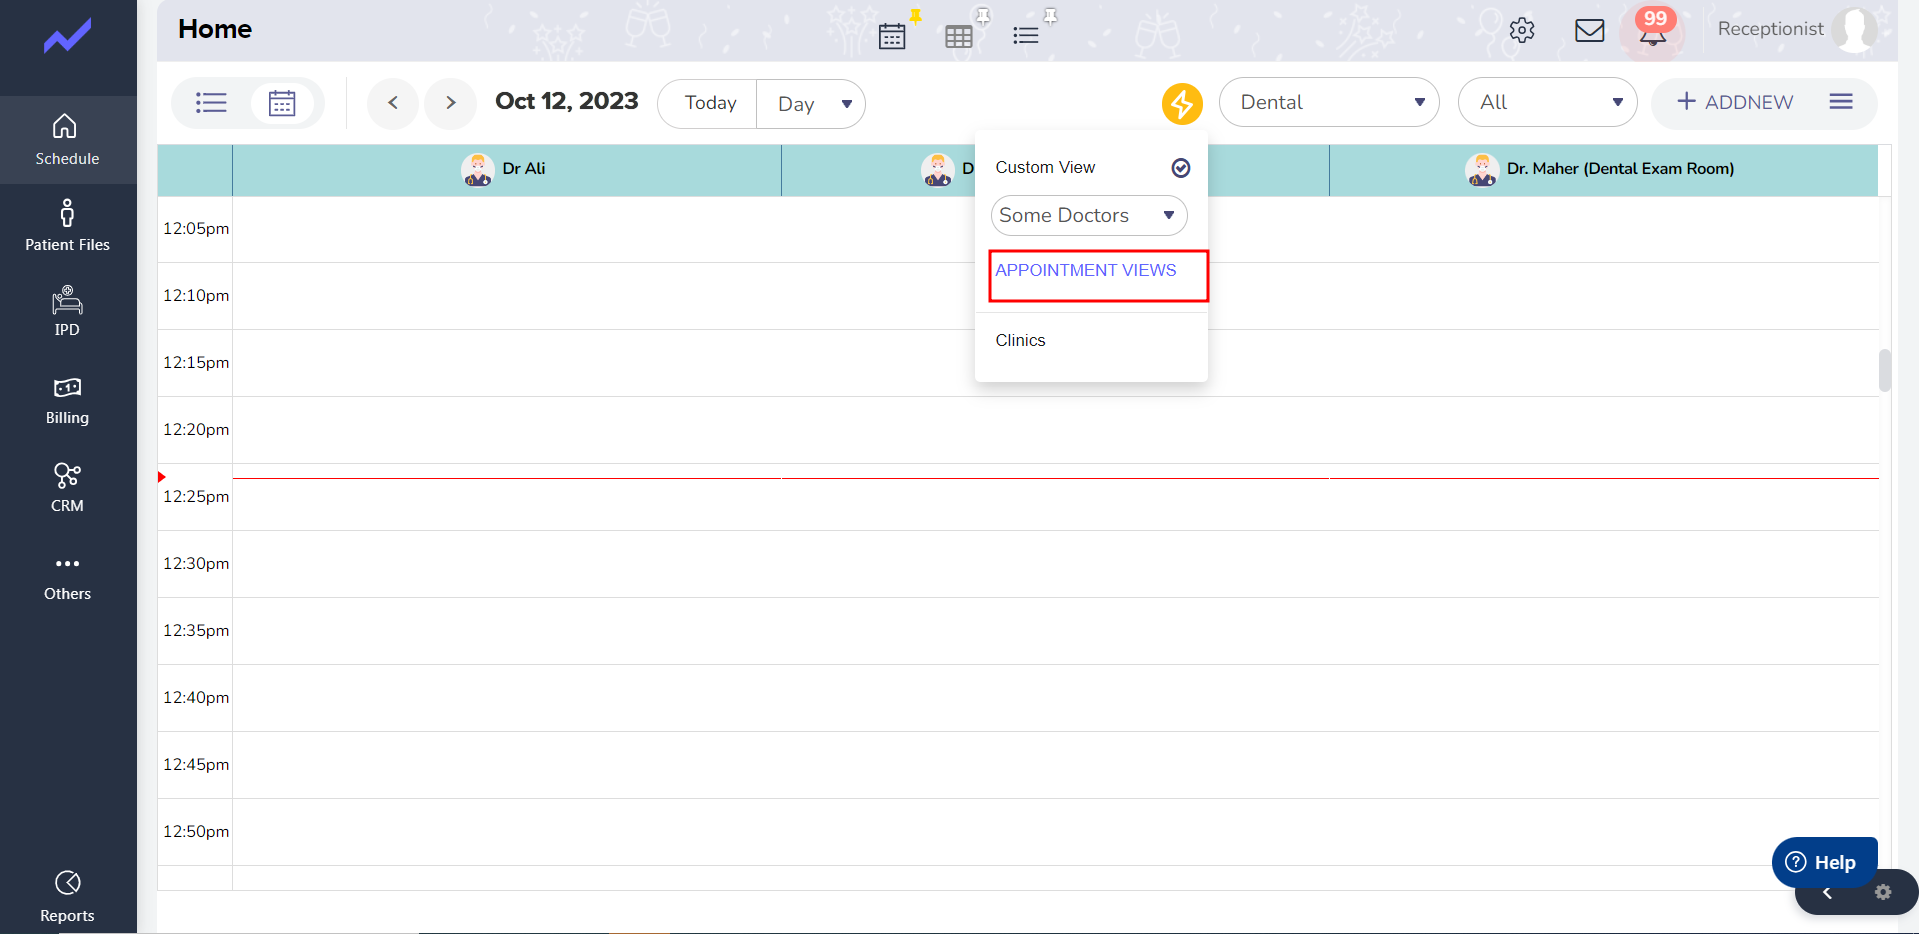This screenshot has height=934, width=1919.
Task: Click the 12:05pm time slot label
Action: pyautogui.click(x=196, y=228)
